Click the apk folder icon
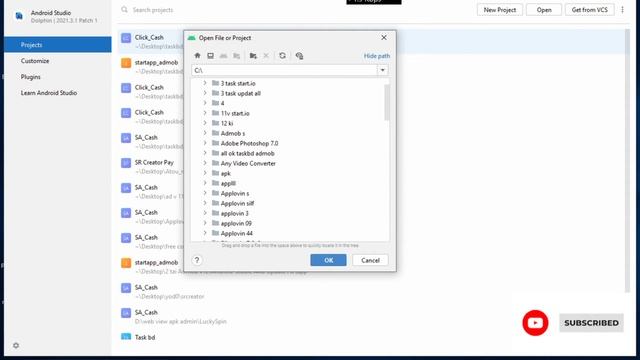640x360 pixels. 216,173
